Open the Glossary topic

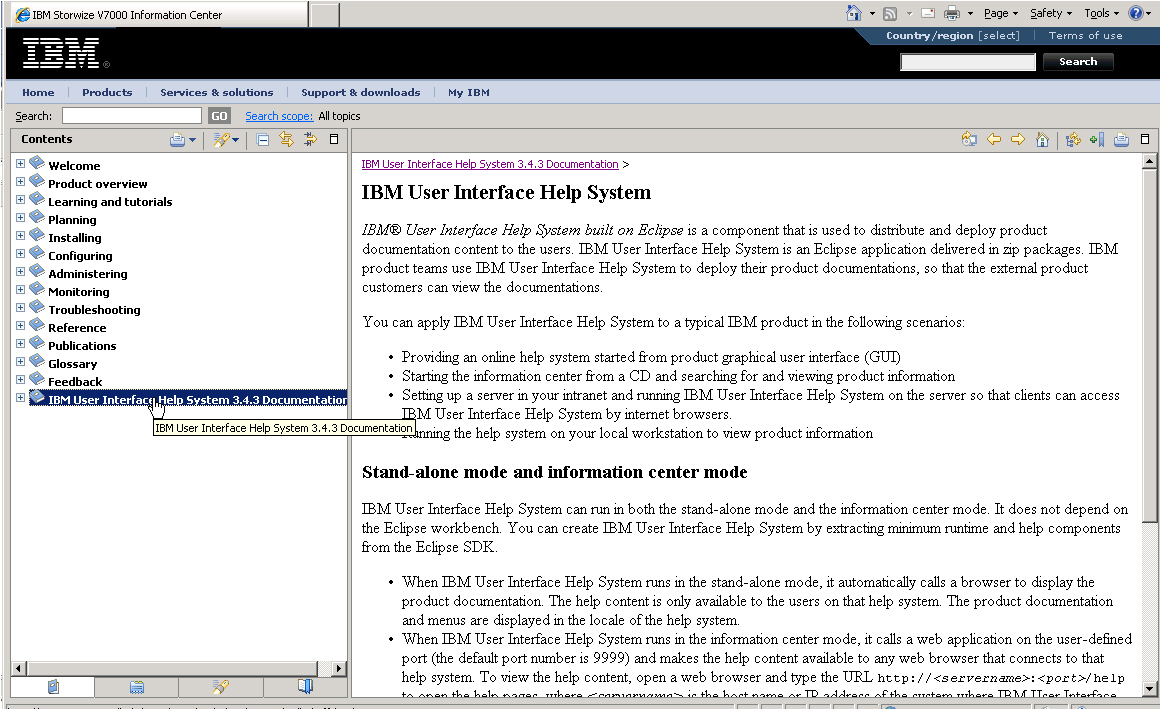pos(72,364)
